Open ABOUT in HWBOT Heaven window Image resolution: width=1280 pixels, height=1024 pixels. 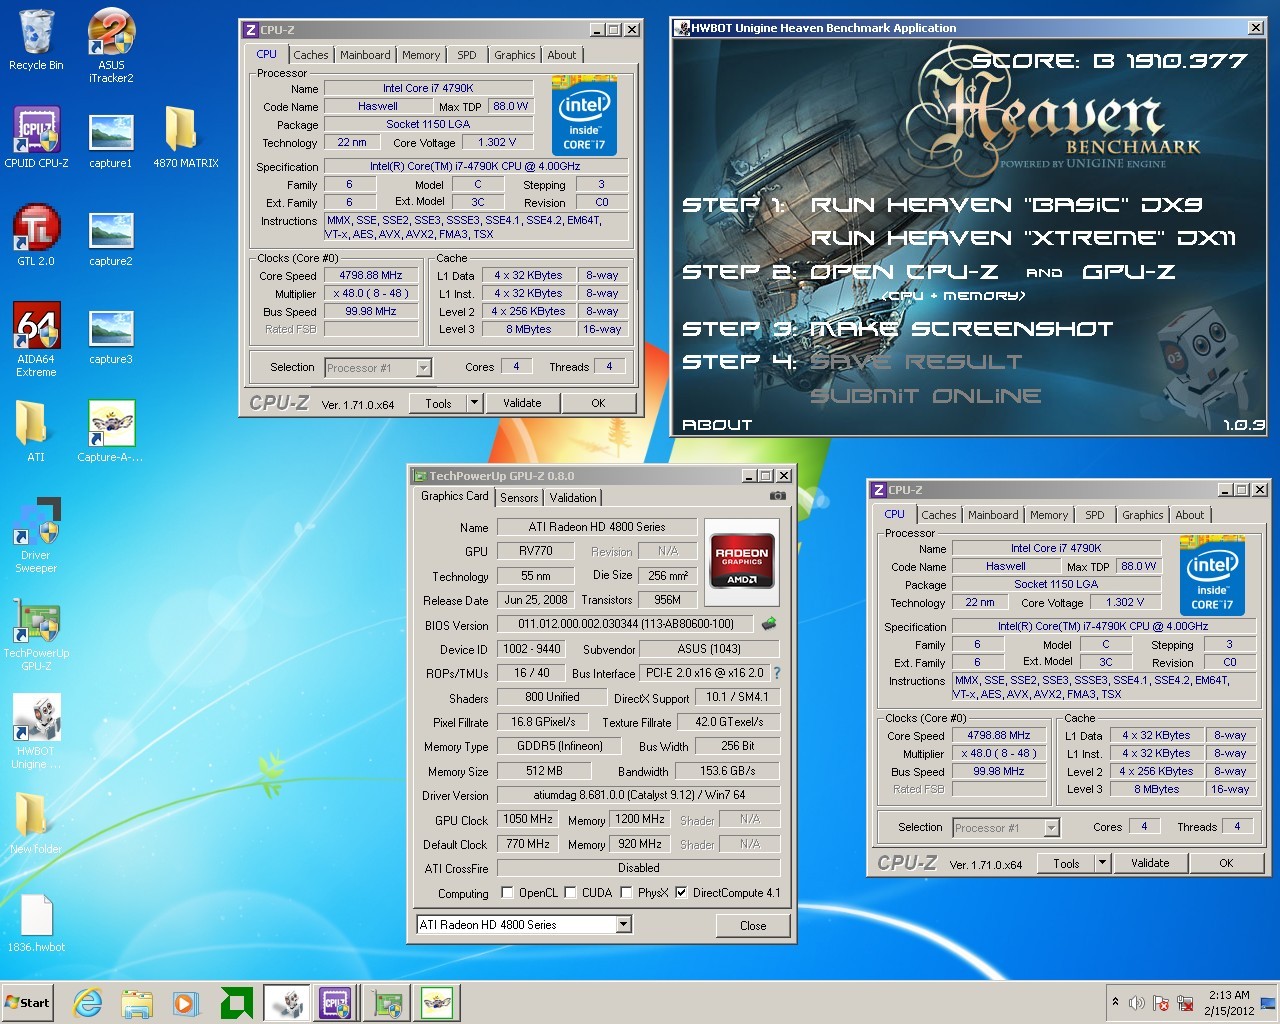pyautogui.click(x=716, y=425)
